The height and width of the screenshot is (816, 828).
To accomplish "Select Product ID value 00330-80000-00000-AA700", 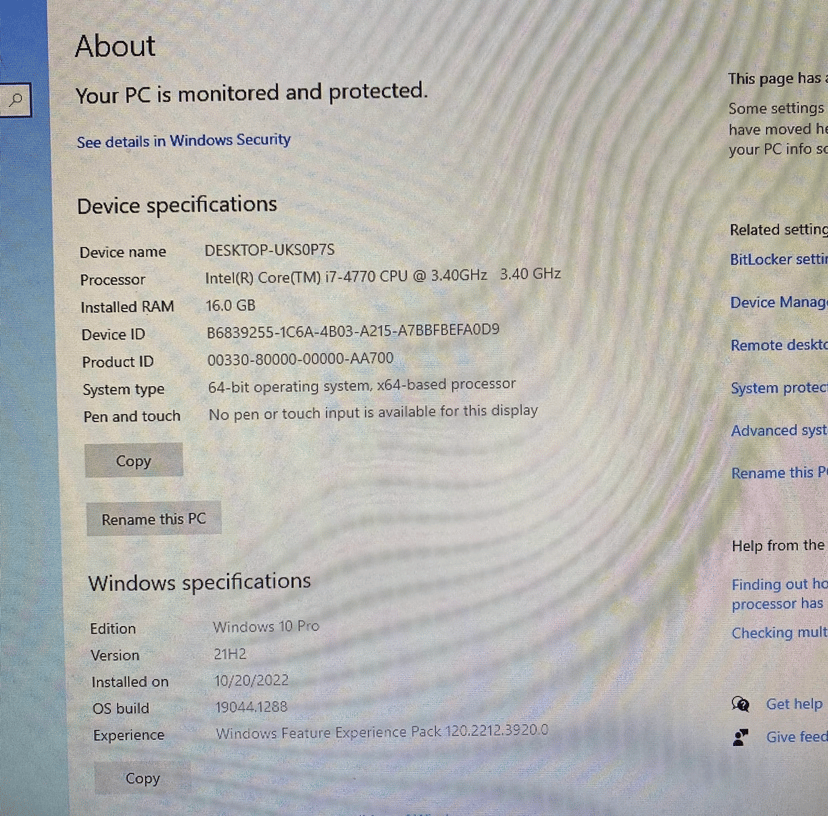I will click(x=300, y=359).
